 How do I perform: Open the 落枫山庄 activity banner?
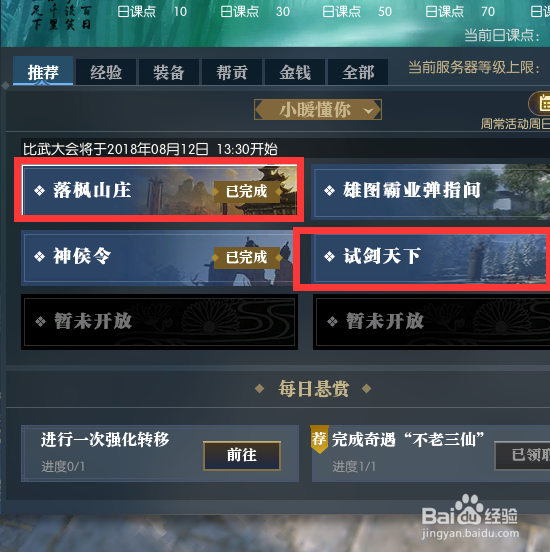click(159, 190)
